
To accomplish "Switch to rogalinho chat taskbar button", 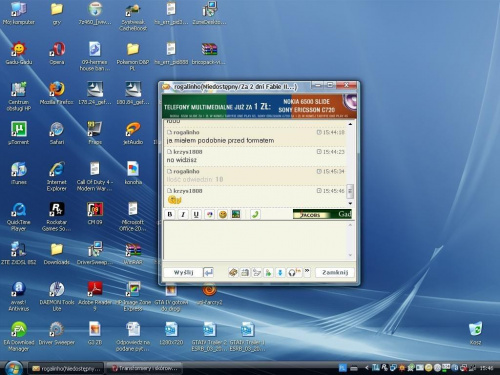I will 66,368.
